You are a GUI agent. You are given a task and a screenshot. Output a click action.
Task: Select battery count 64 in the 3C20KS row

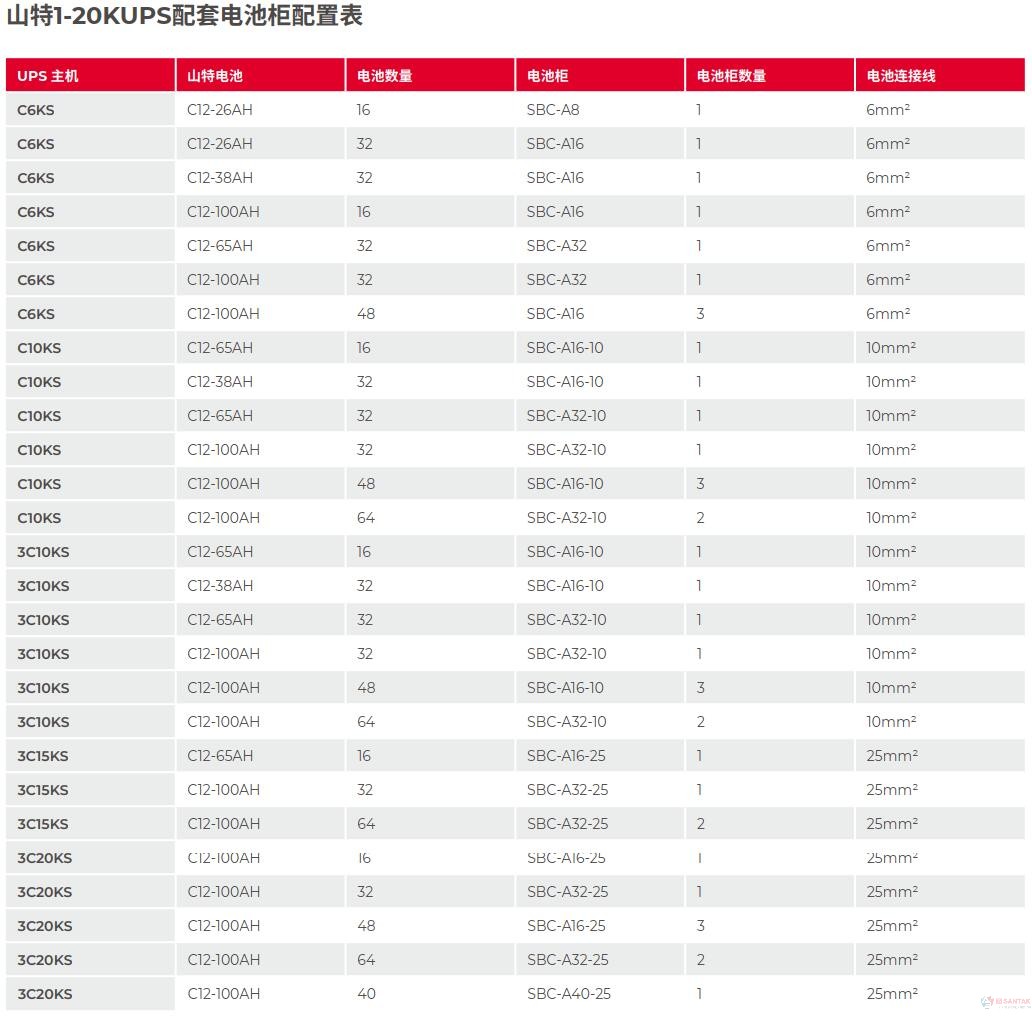[x=365, y=960]
